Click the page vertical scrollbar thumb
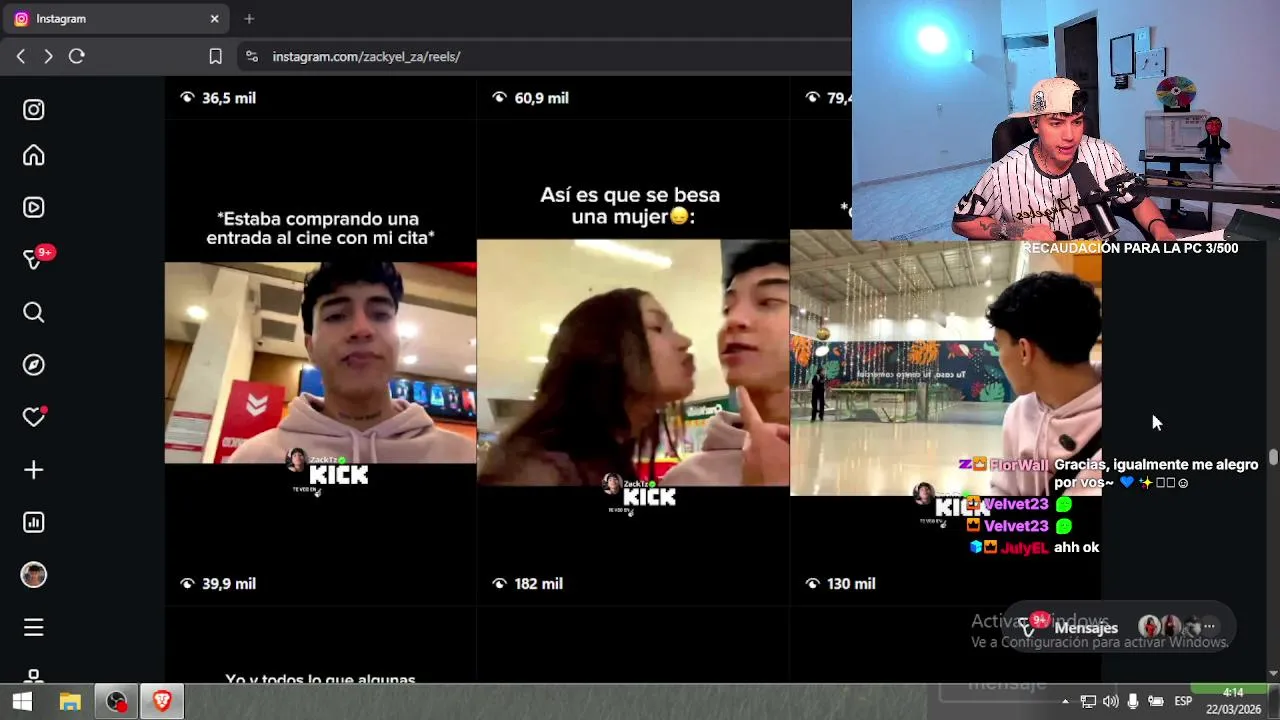 1273,457
